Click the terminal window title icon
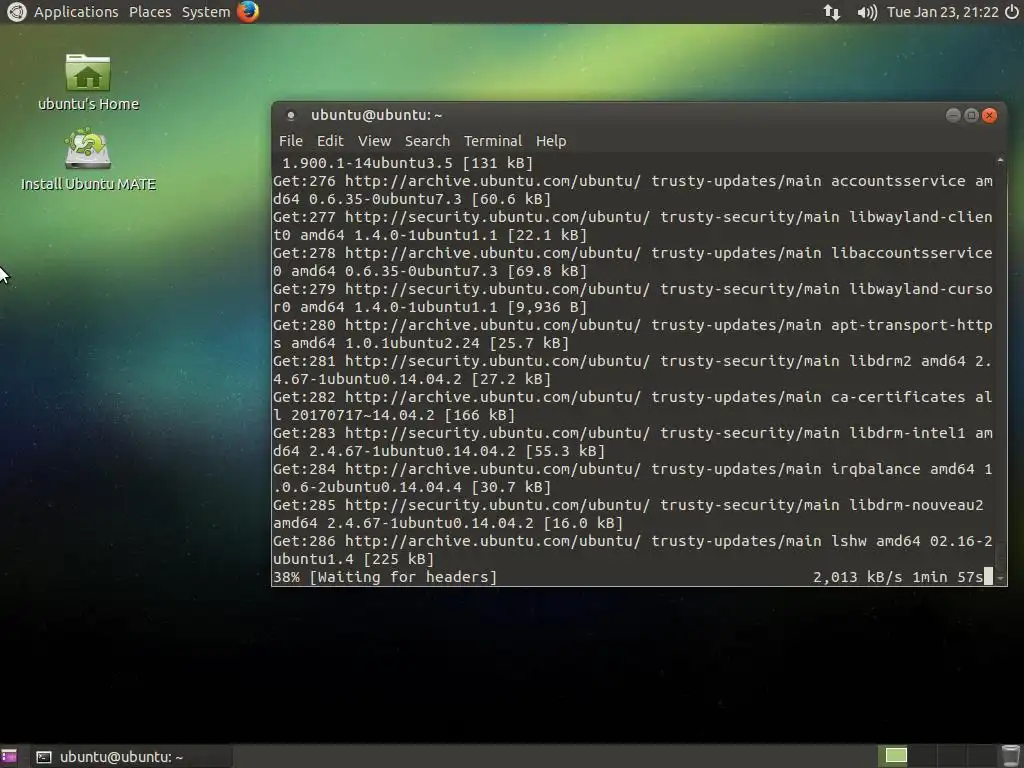The image size is (1024, 768). [291, 116]
